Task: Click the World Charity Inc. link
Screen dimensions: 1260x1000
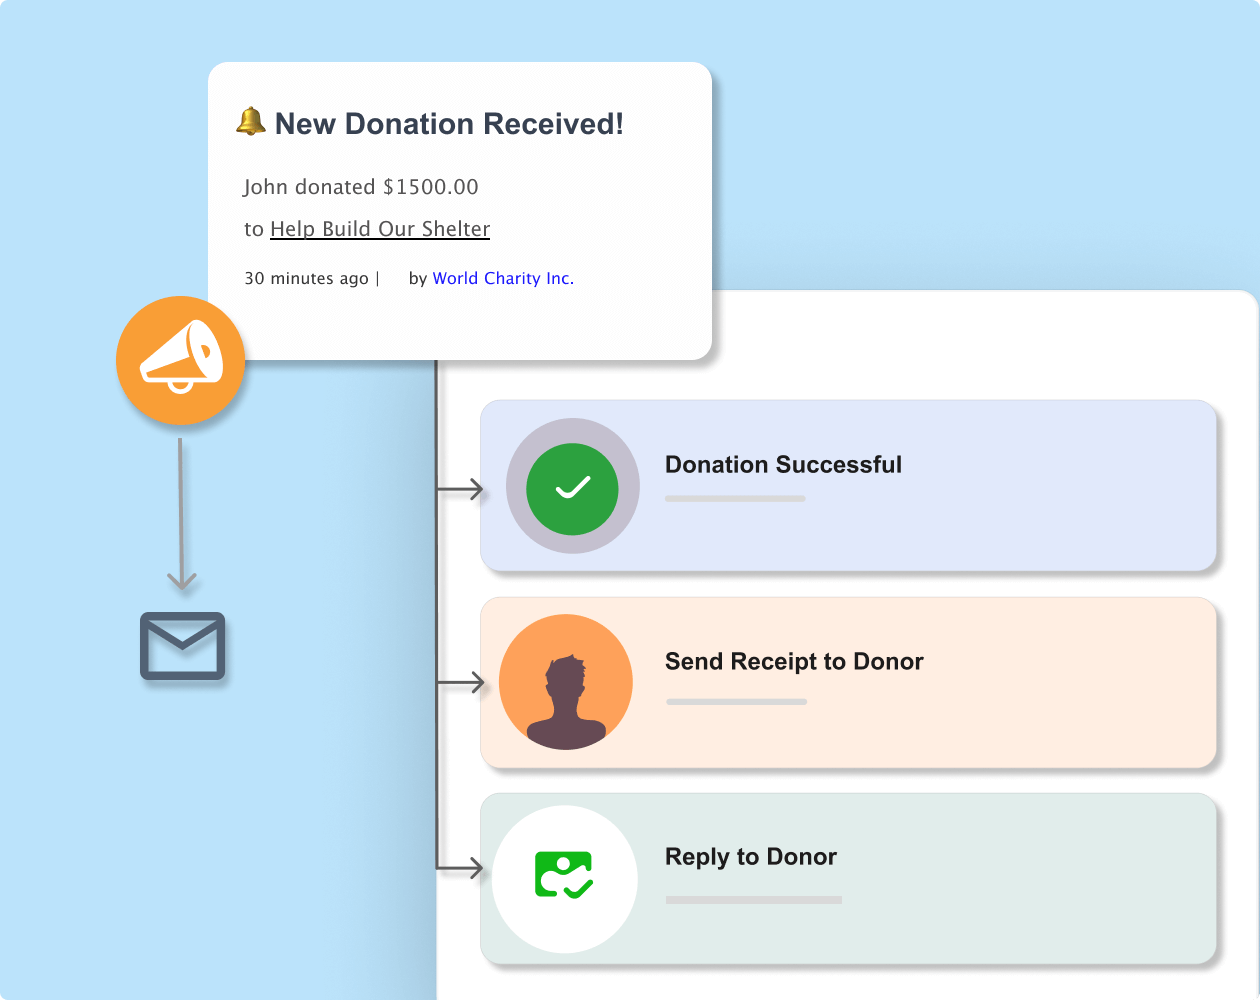Action: 503,278
